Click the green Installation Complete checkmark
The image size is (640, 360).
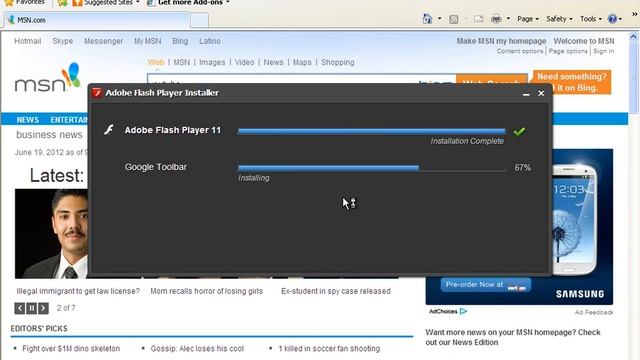click(x=520, y=131)
